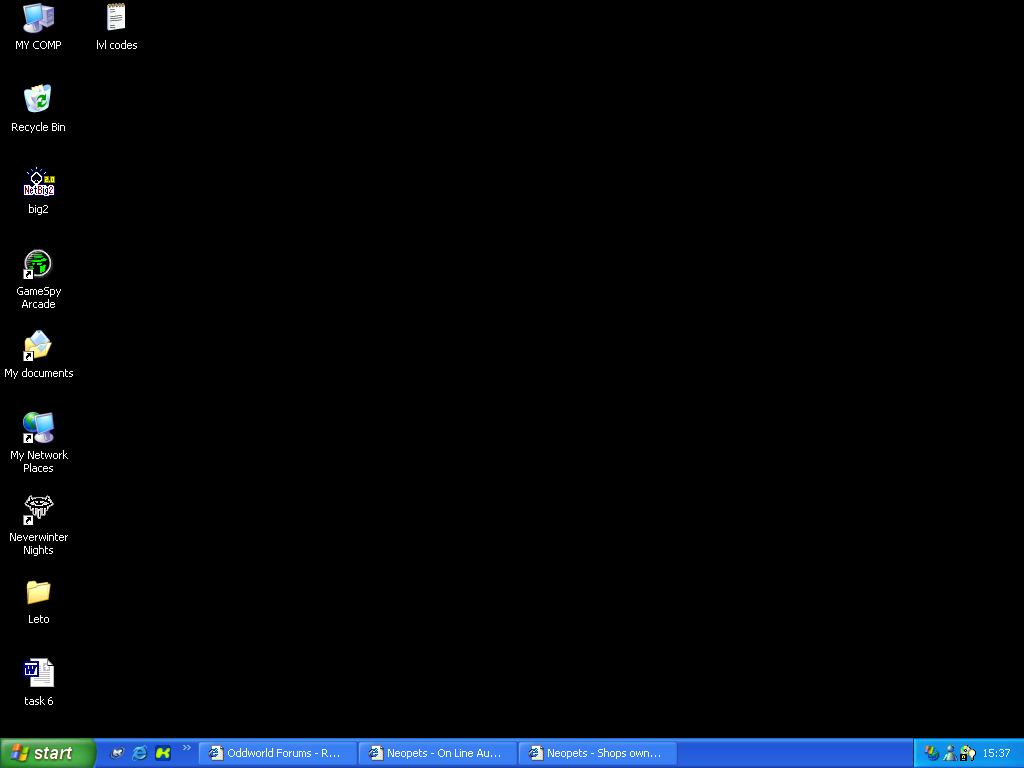Click the first Quick Launch icon
1024x768 pixels.
click(117, 753)
